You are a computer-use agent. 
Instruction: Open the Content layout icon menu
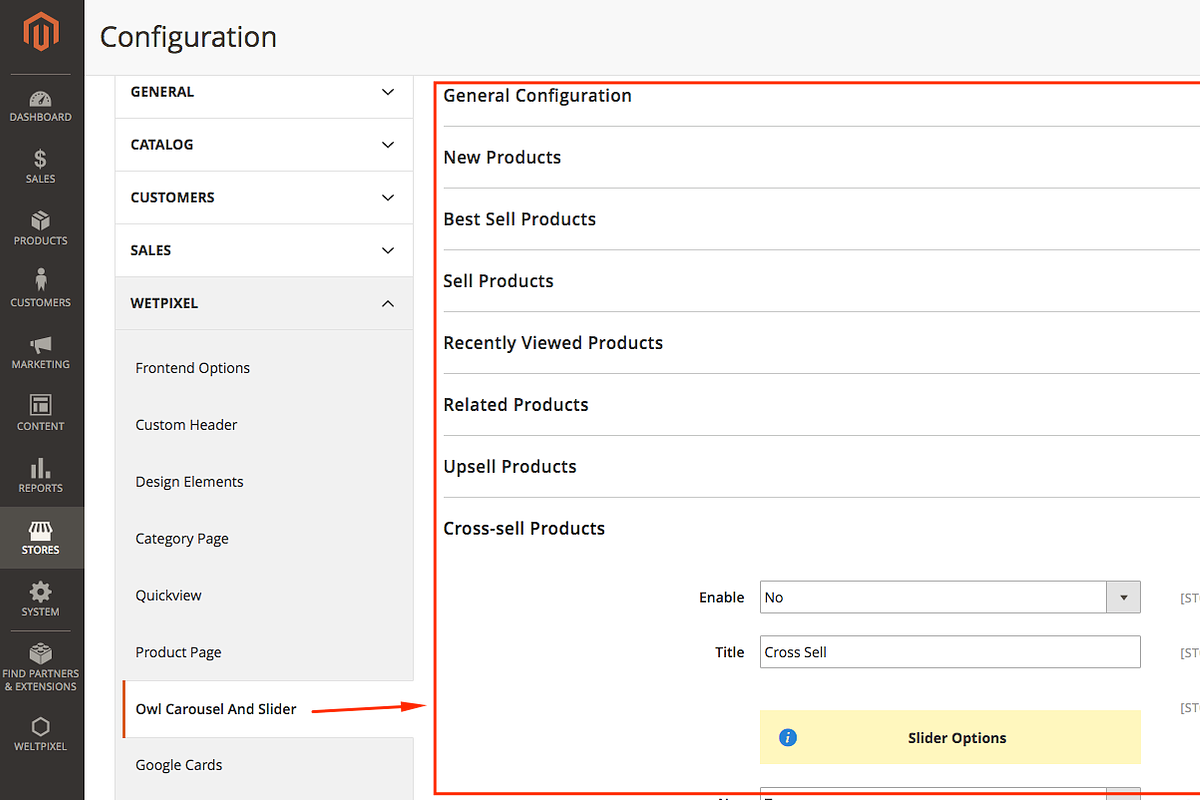tap(41, 414)
